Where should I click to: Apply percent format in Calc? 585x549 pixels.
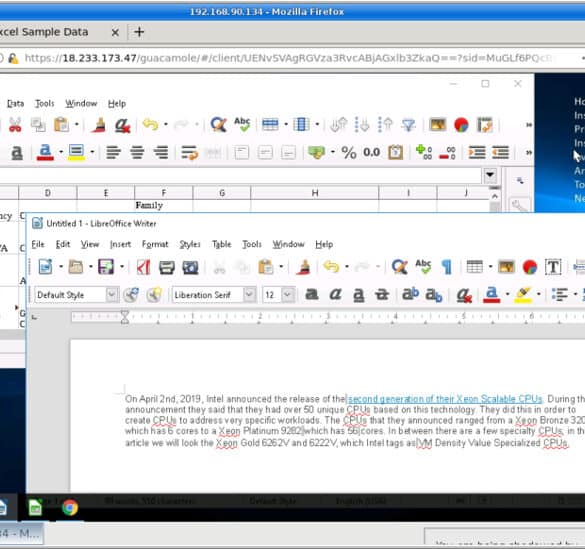coord(349,152)
